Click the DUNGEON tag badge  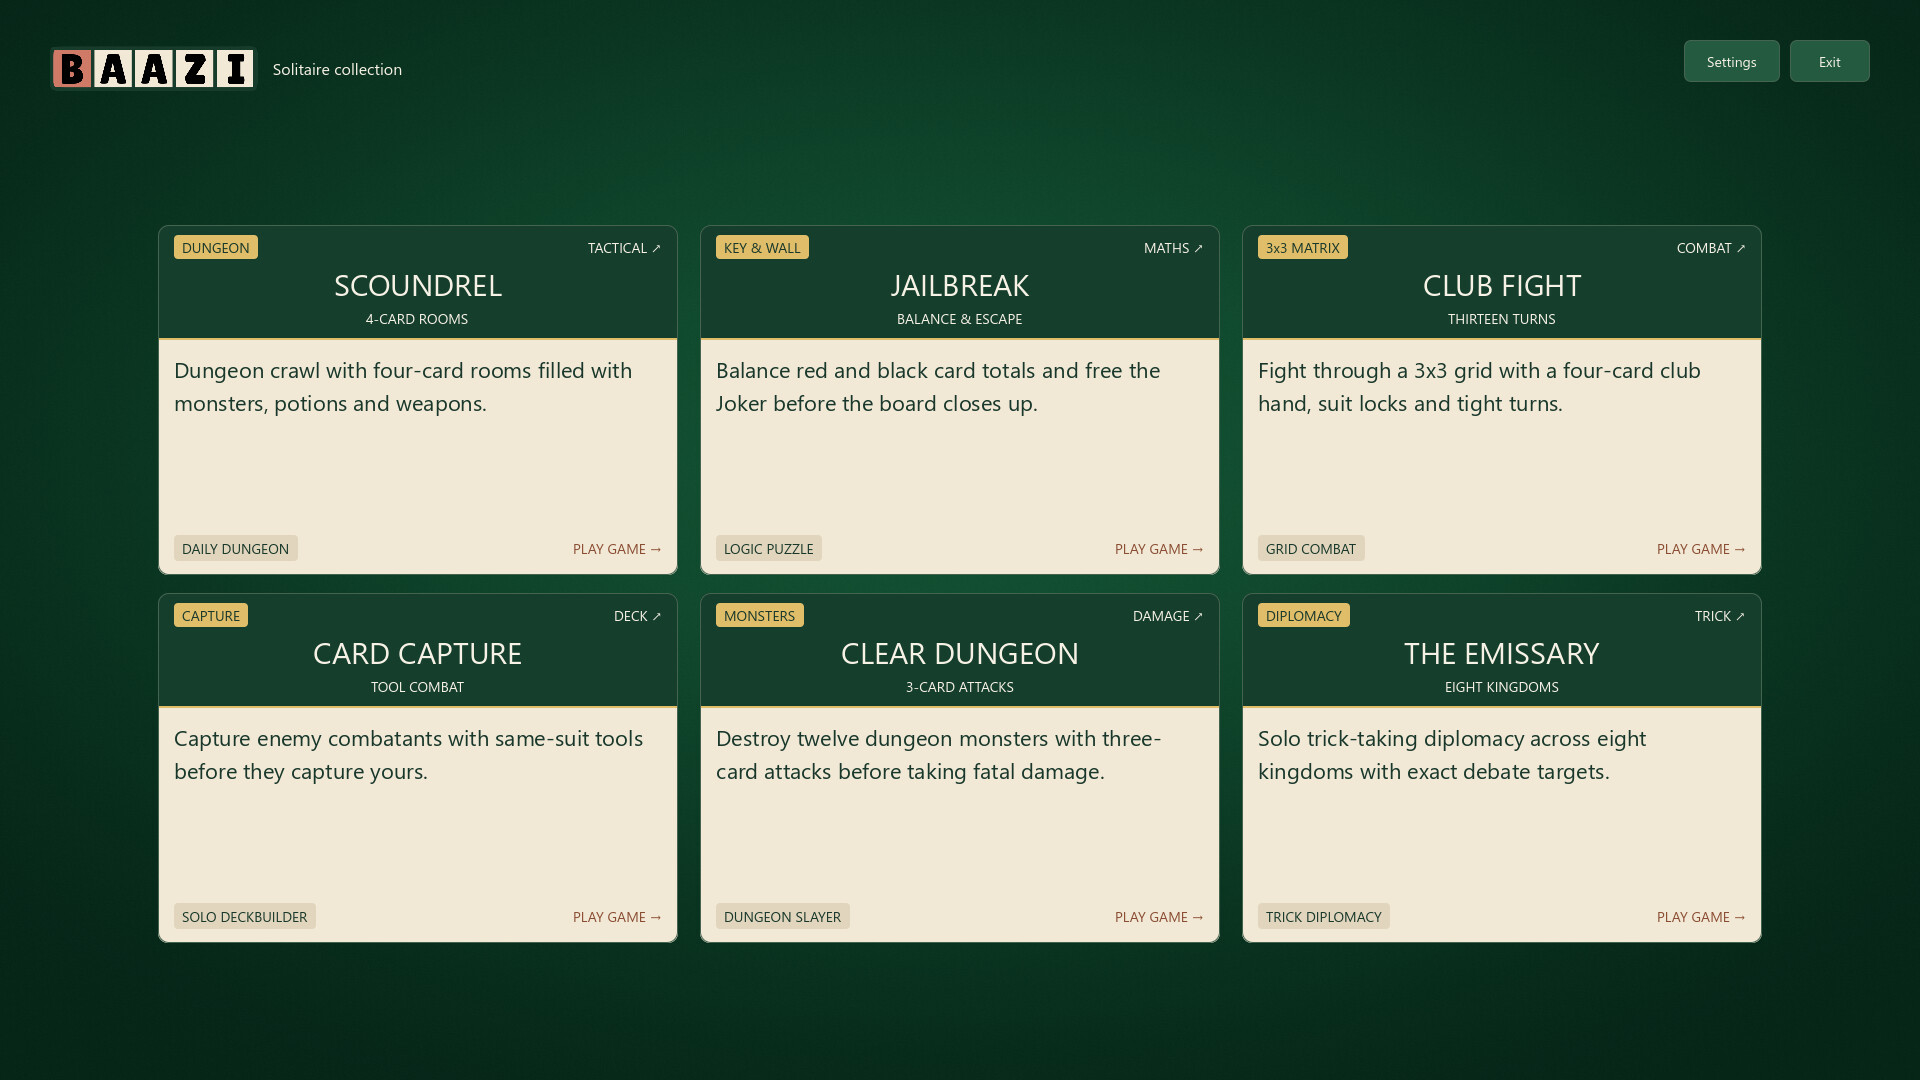click(x=216, y=247)
